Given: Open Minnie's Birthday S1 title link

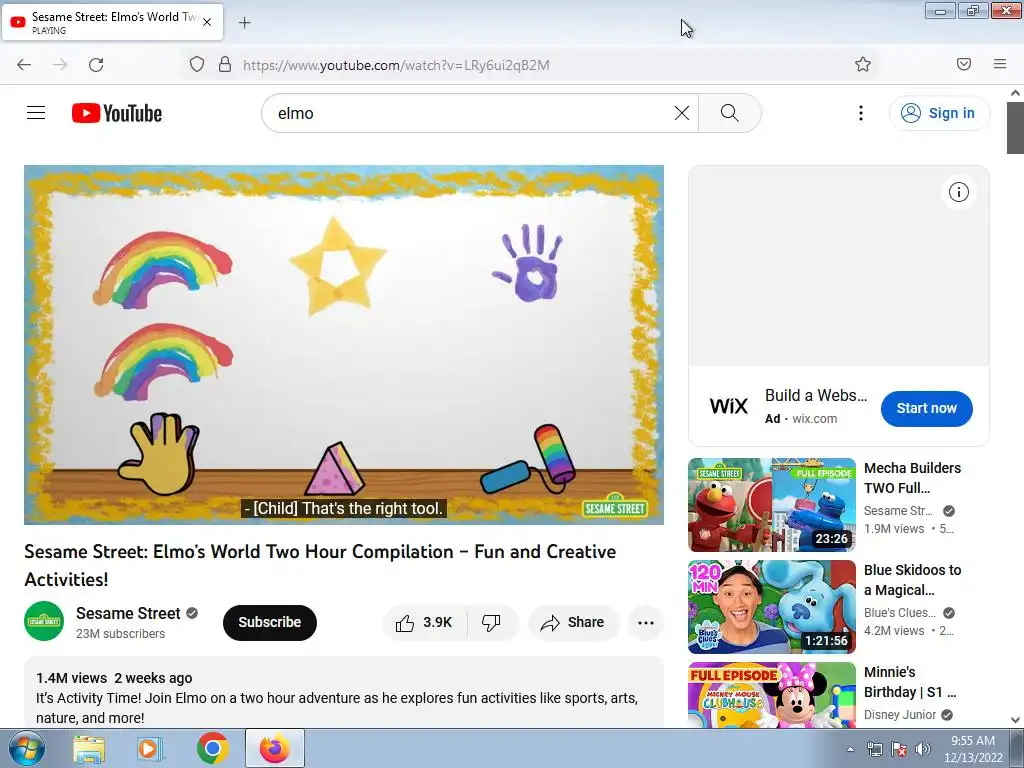Looking at the screenshot, I should pos(910,682).
